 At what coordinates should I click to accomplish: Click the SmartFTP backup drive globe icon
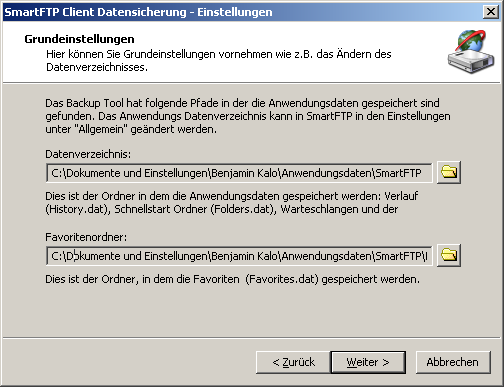coord(471,52)
